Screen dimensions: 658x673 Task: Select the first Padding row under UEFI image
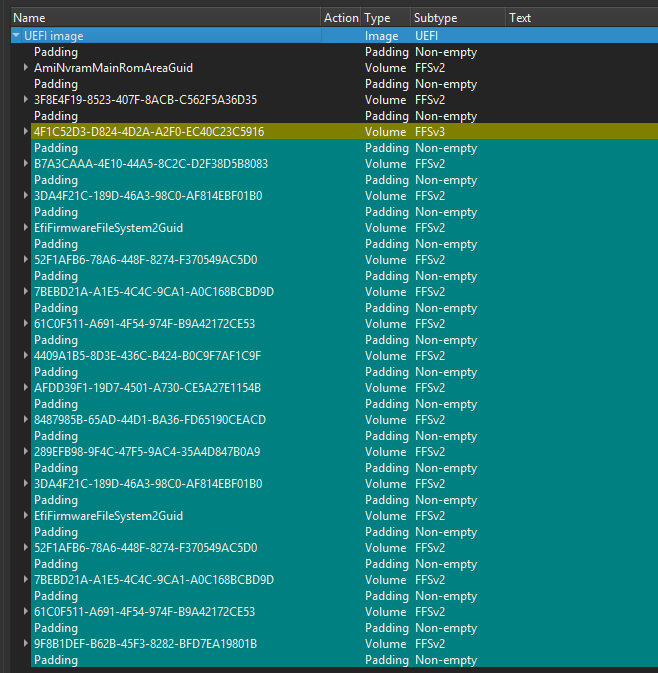point(56,52)
